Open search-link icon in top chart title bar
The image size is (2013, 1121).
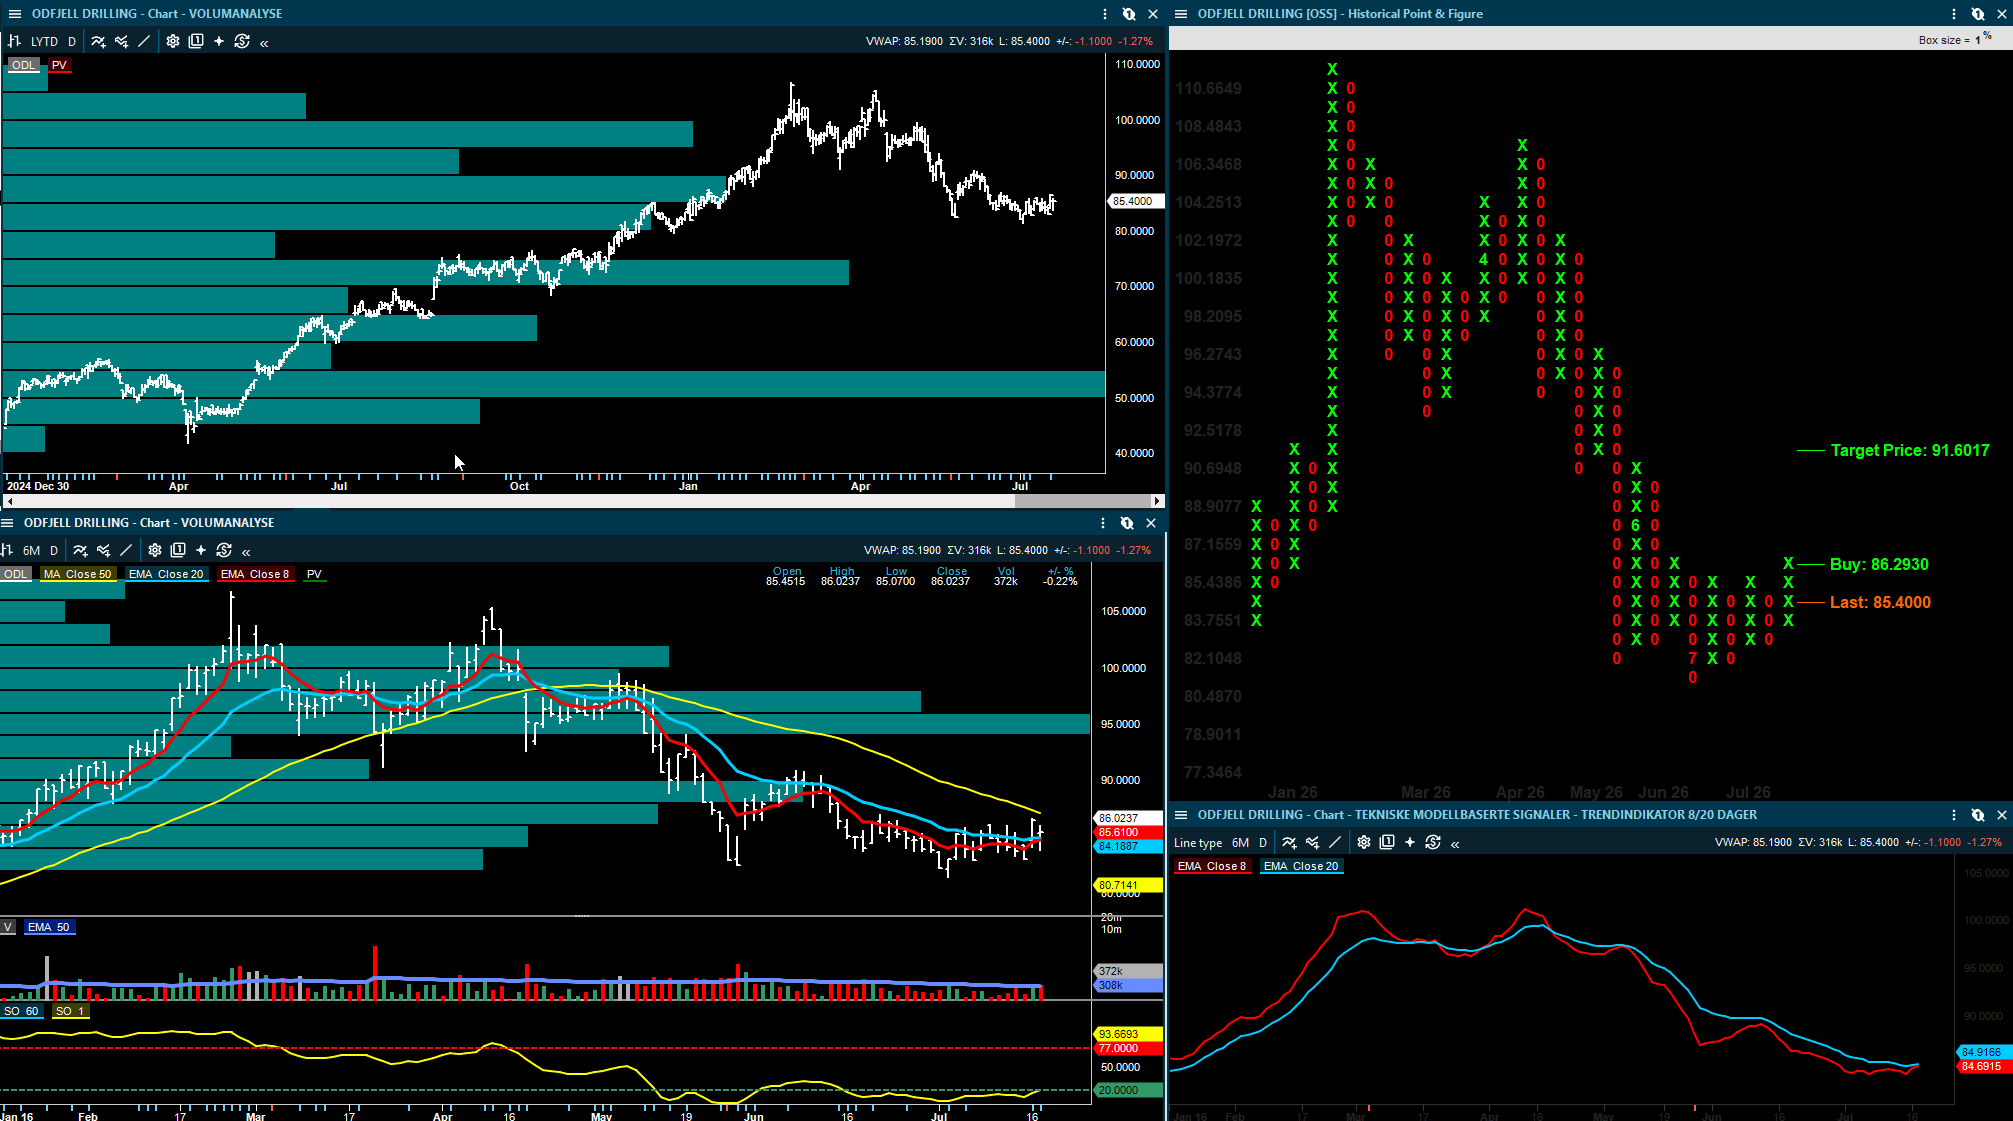click(1129, 14)
